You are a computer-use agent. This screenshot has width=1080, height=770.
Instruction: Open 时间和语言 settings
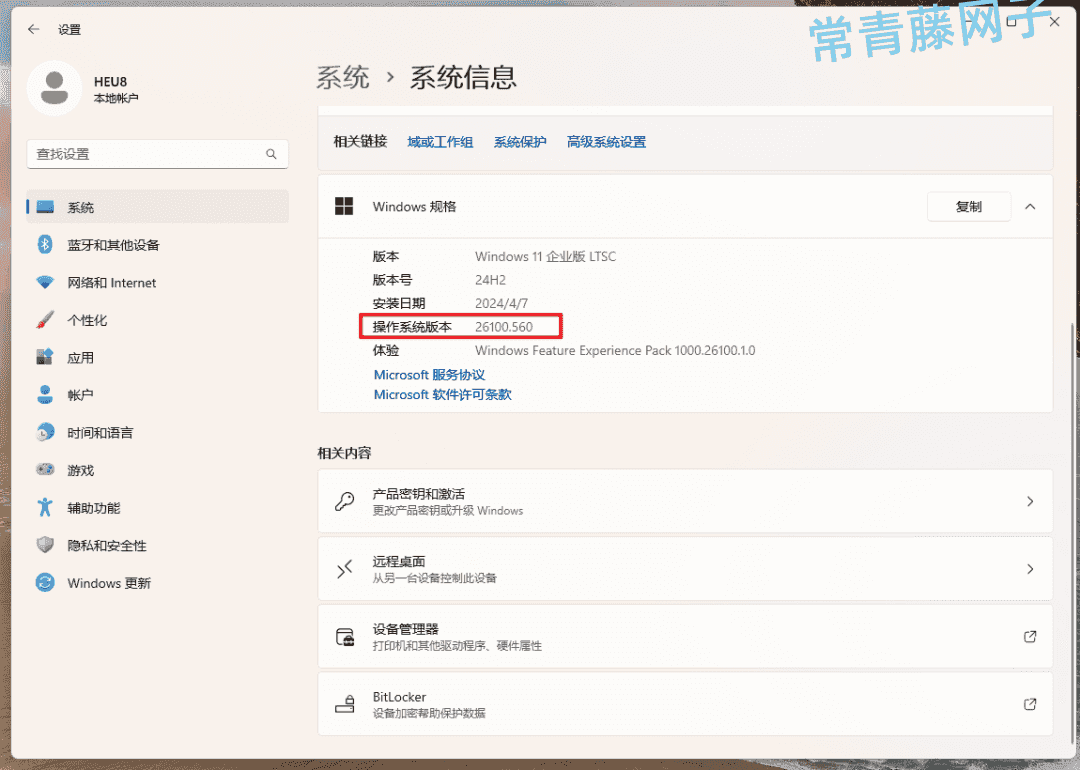[x=158, y=432]
